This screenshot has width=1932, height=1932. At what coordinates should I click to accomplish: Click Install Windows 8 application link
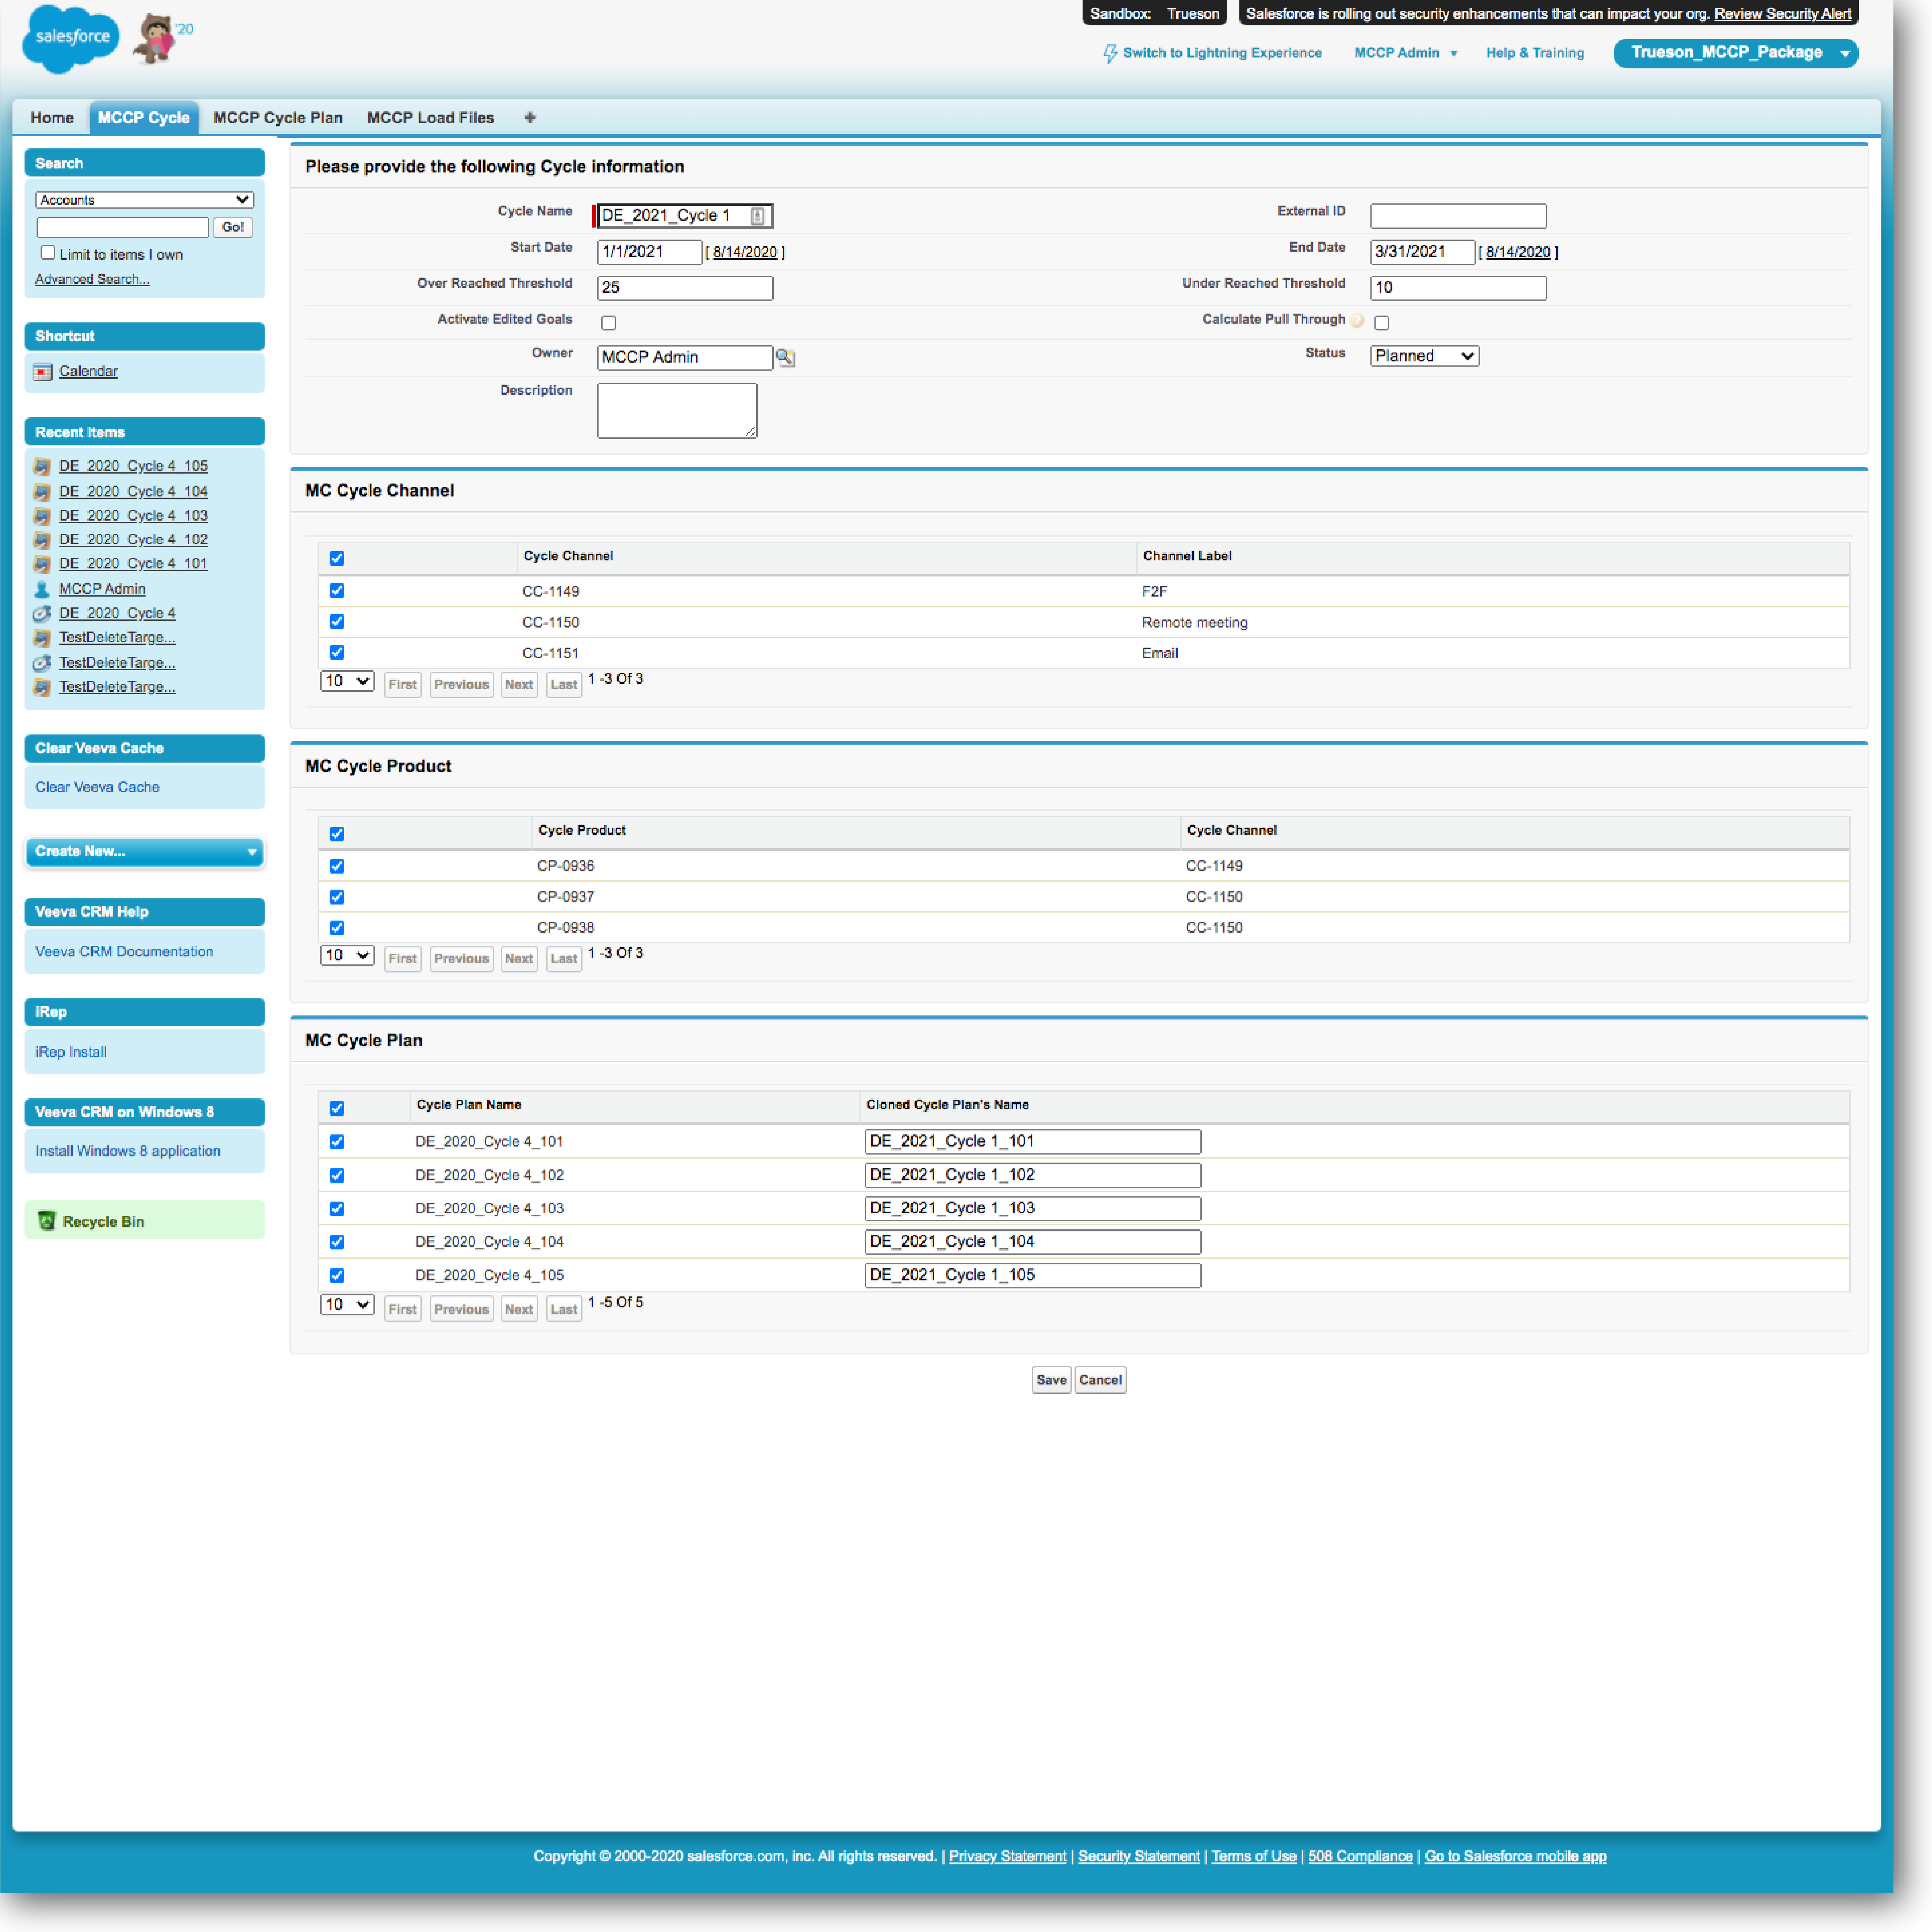click(x=128, y=1151)
